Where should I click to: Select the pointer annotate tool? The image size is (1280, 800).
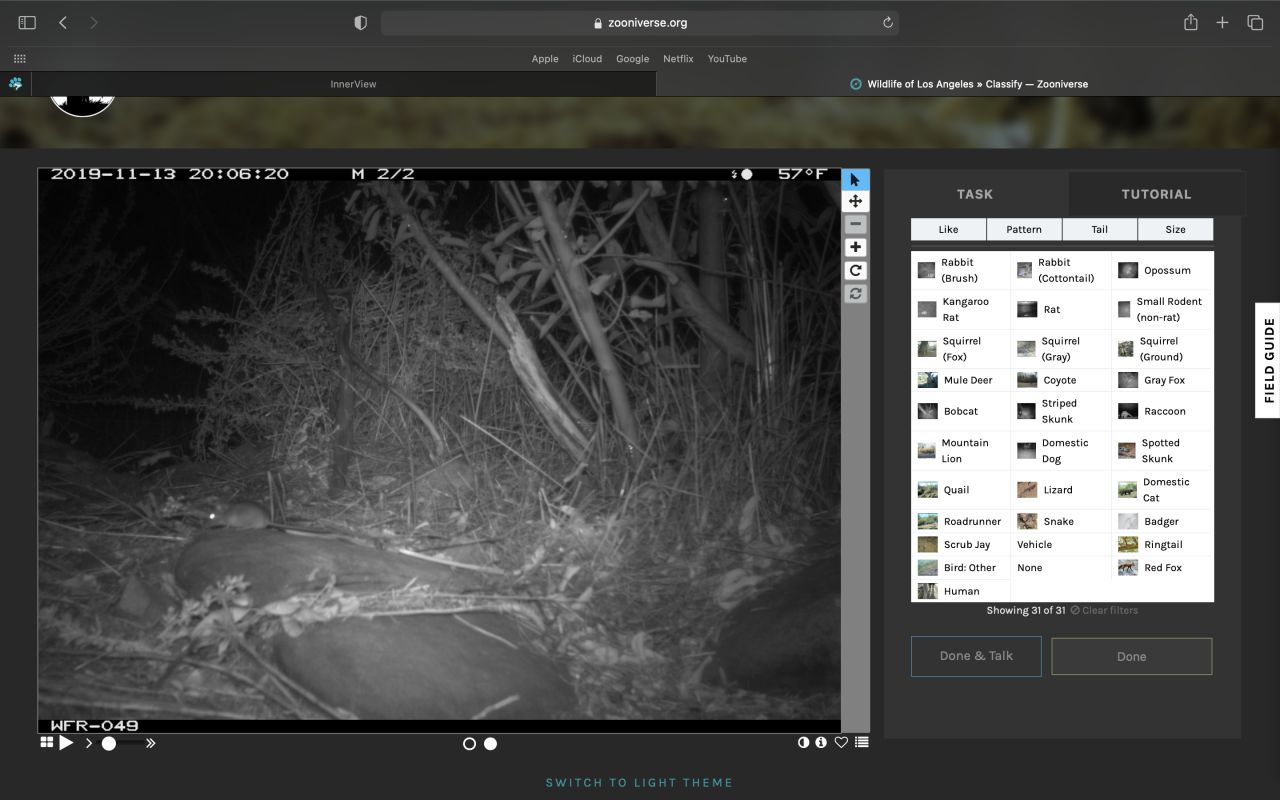(855, 180)
